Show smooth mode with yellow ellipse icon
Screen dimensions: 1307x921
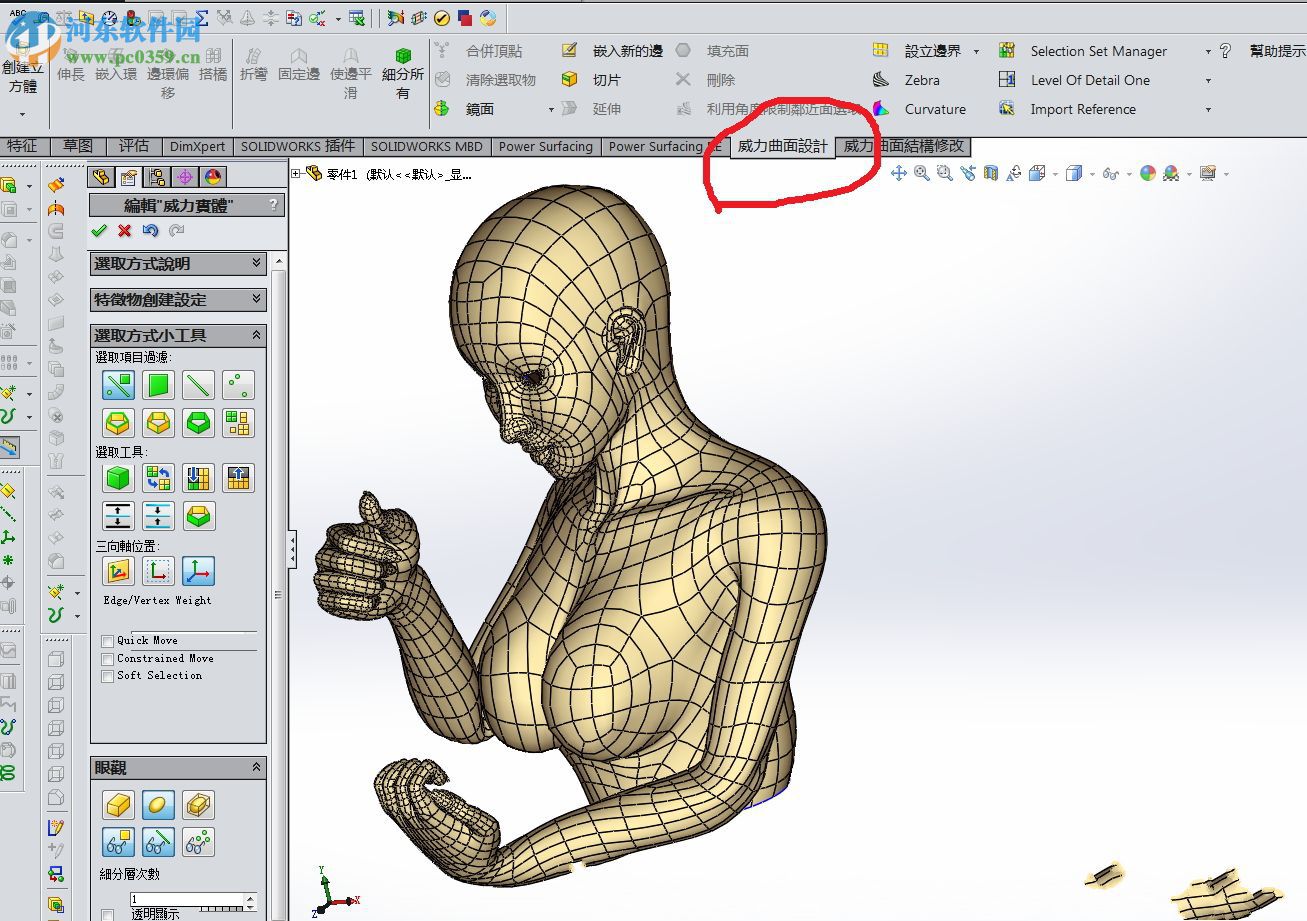pos(158,804)
